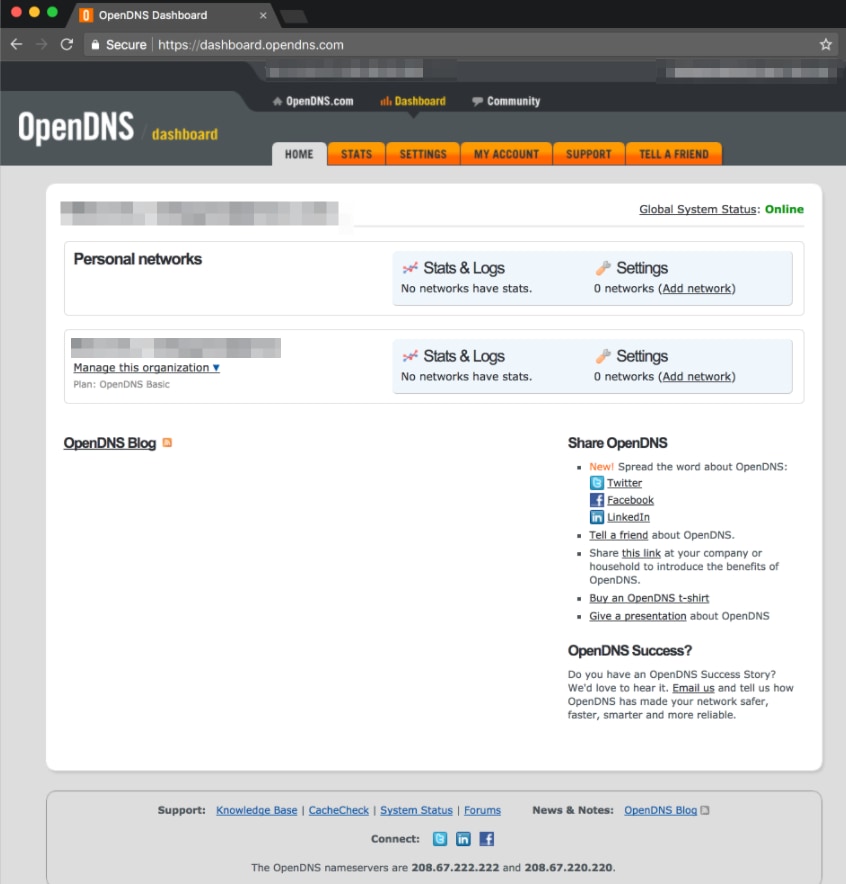
Task: Click Personal networks Settings wrench icon
Action: click(x=603, y=268)
